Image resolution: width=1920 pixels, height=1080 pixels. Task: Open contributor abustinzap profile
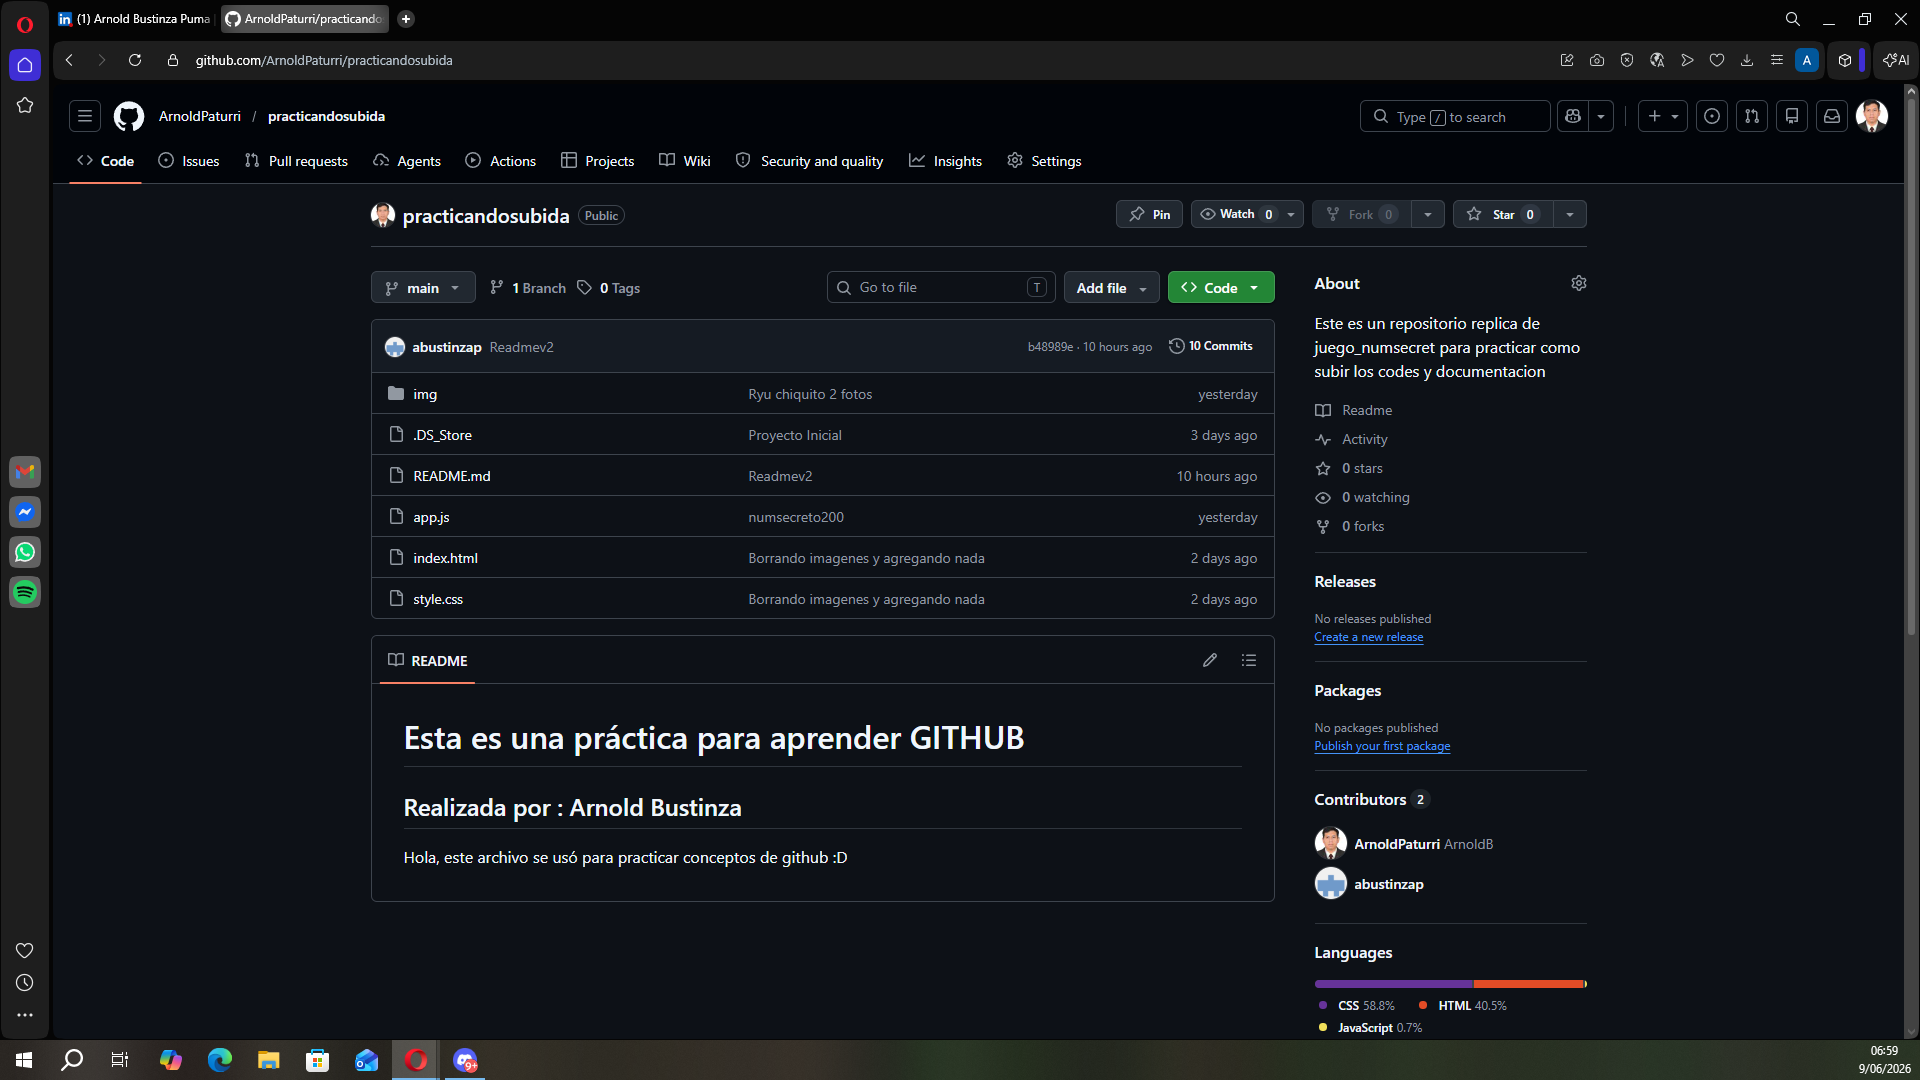coord(1389,884)
